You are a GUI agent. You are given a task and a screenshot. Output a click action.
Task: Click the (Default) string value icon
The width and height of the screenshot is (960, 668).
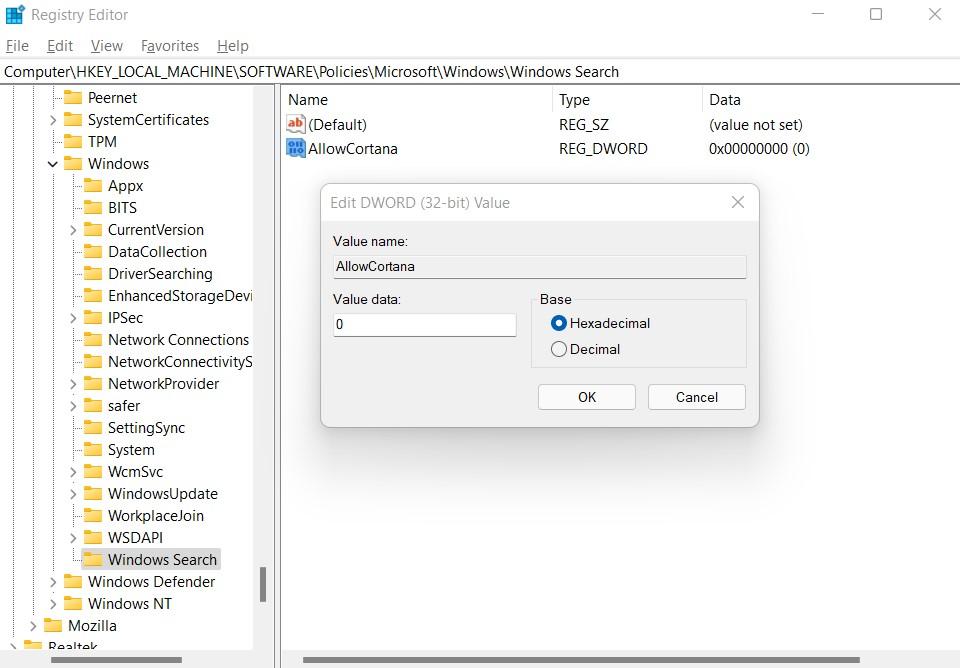pos(296,125)
